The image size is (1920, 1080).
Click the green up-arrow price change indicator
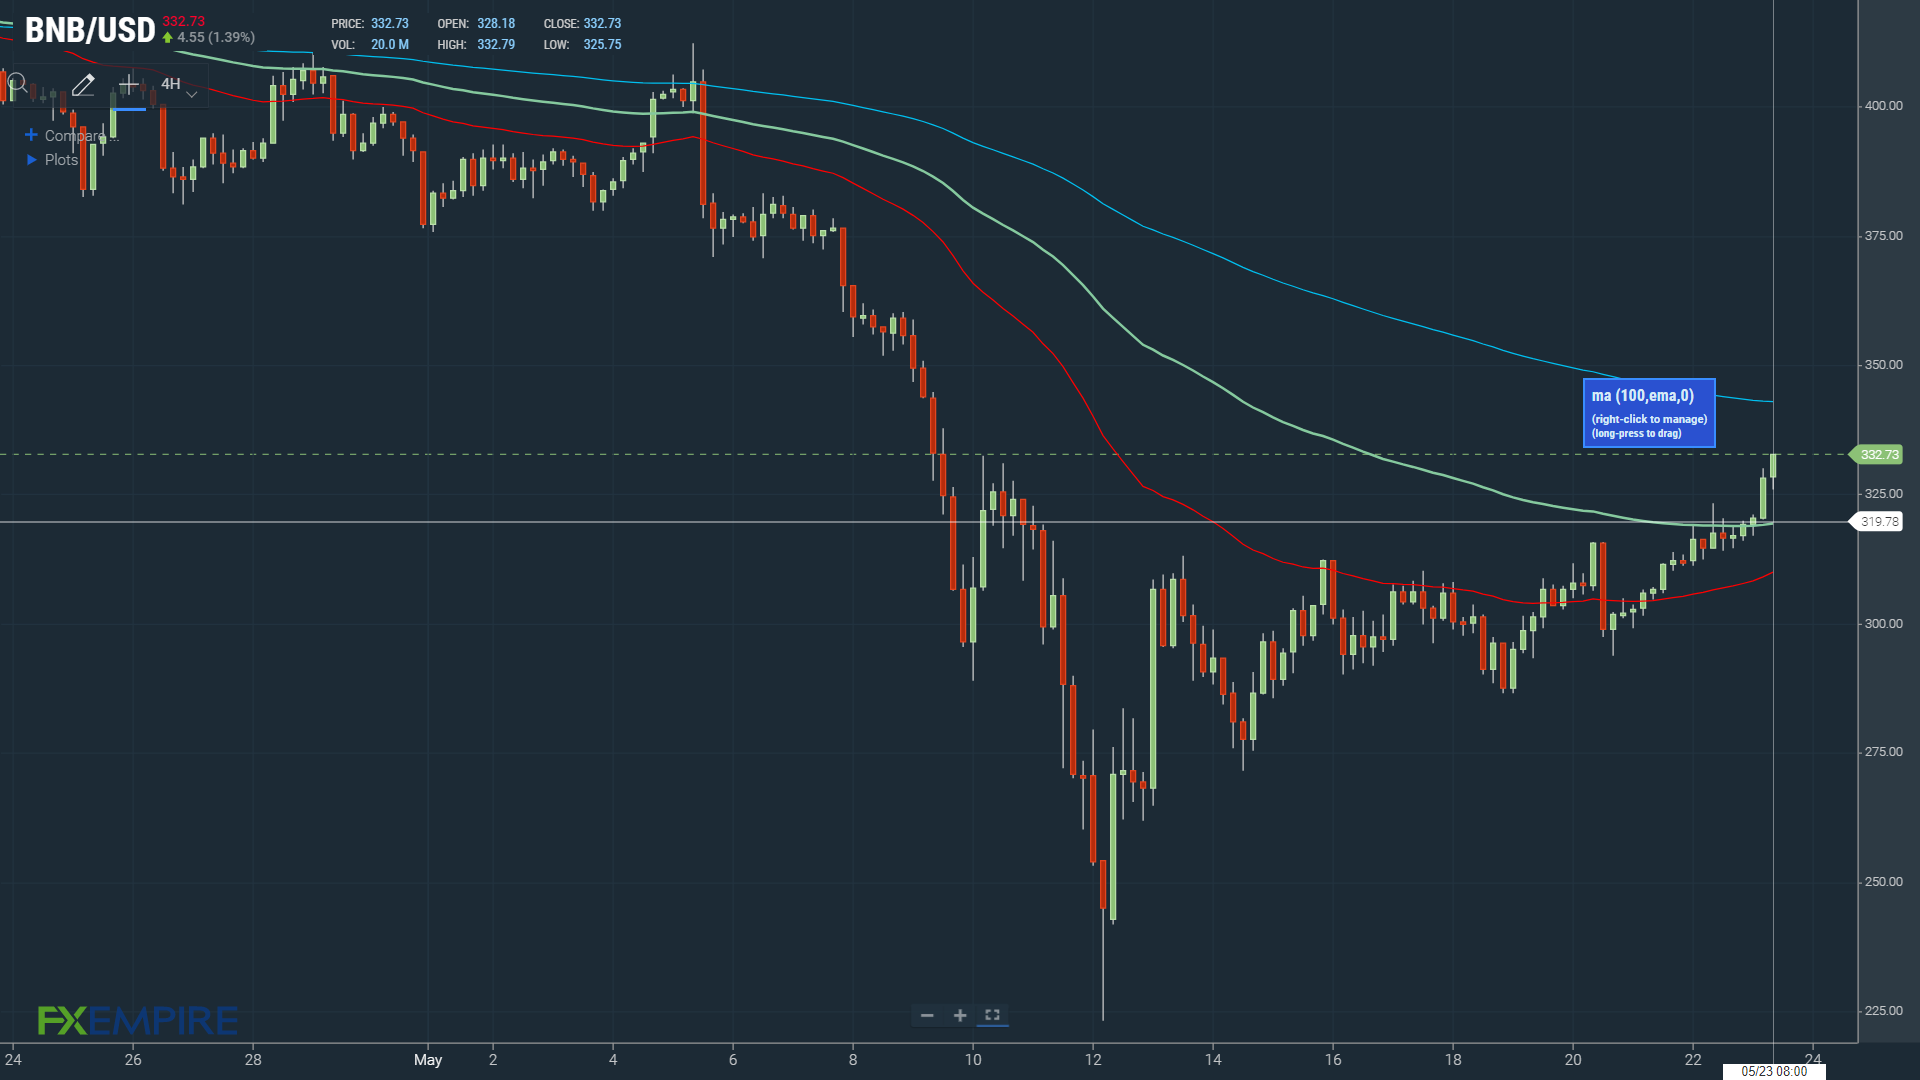click(x=168, y=38)
